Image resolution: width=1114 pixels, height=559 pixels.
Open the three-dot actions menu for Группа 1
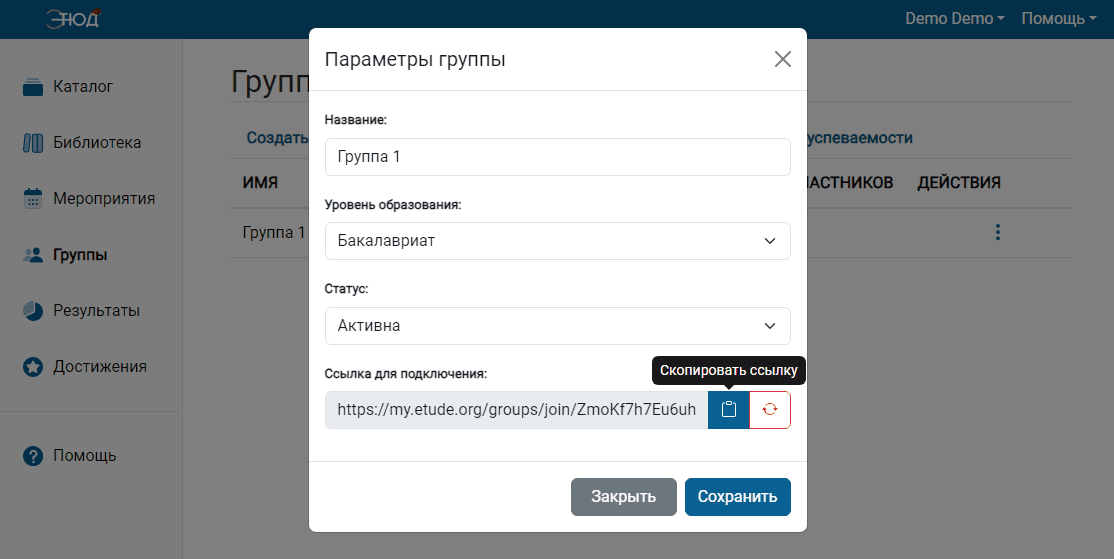997,232
